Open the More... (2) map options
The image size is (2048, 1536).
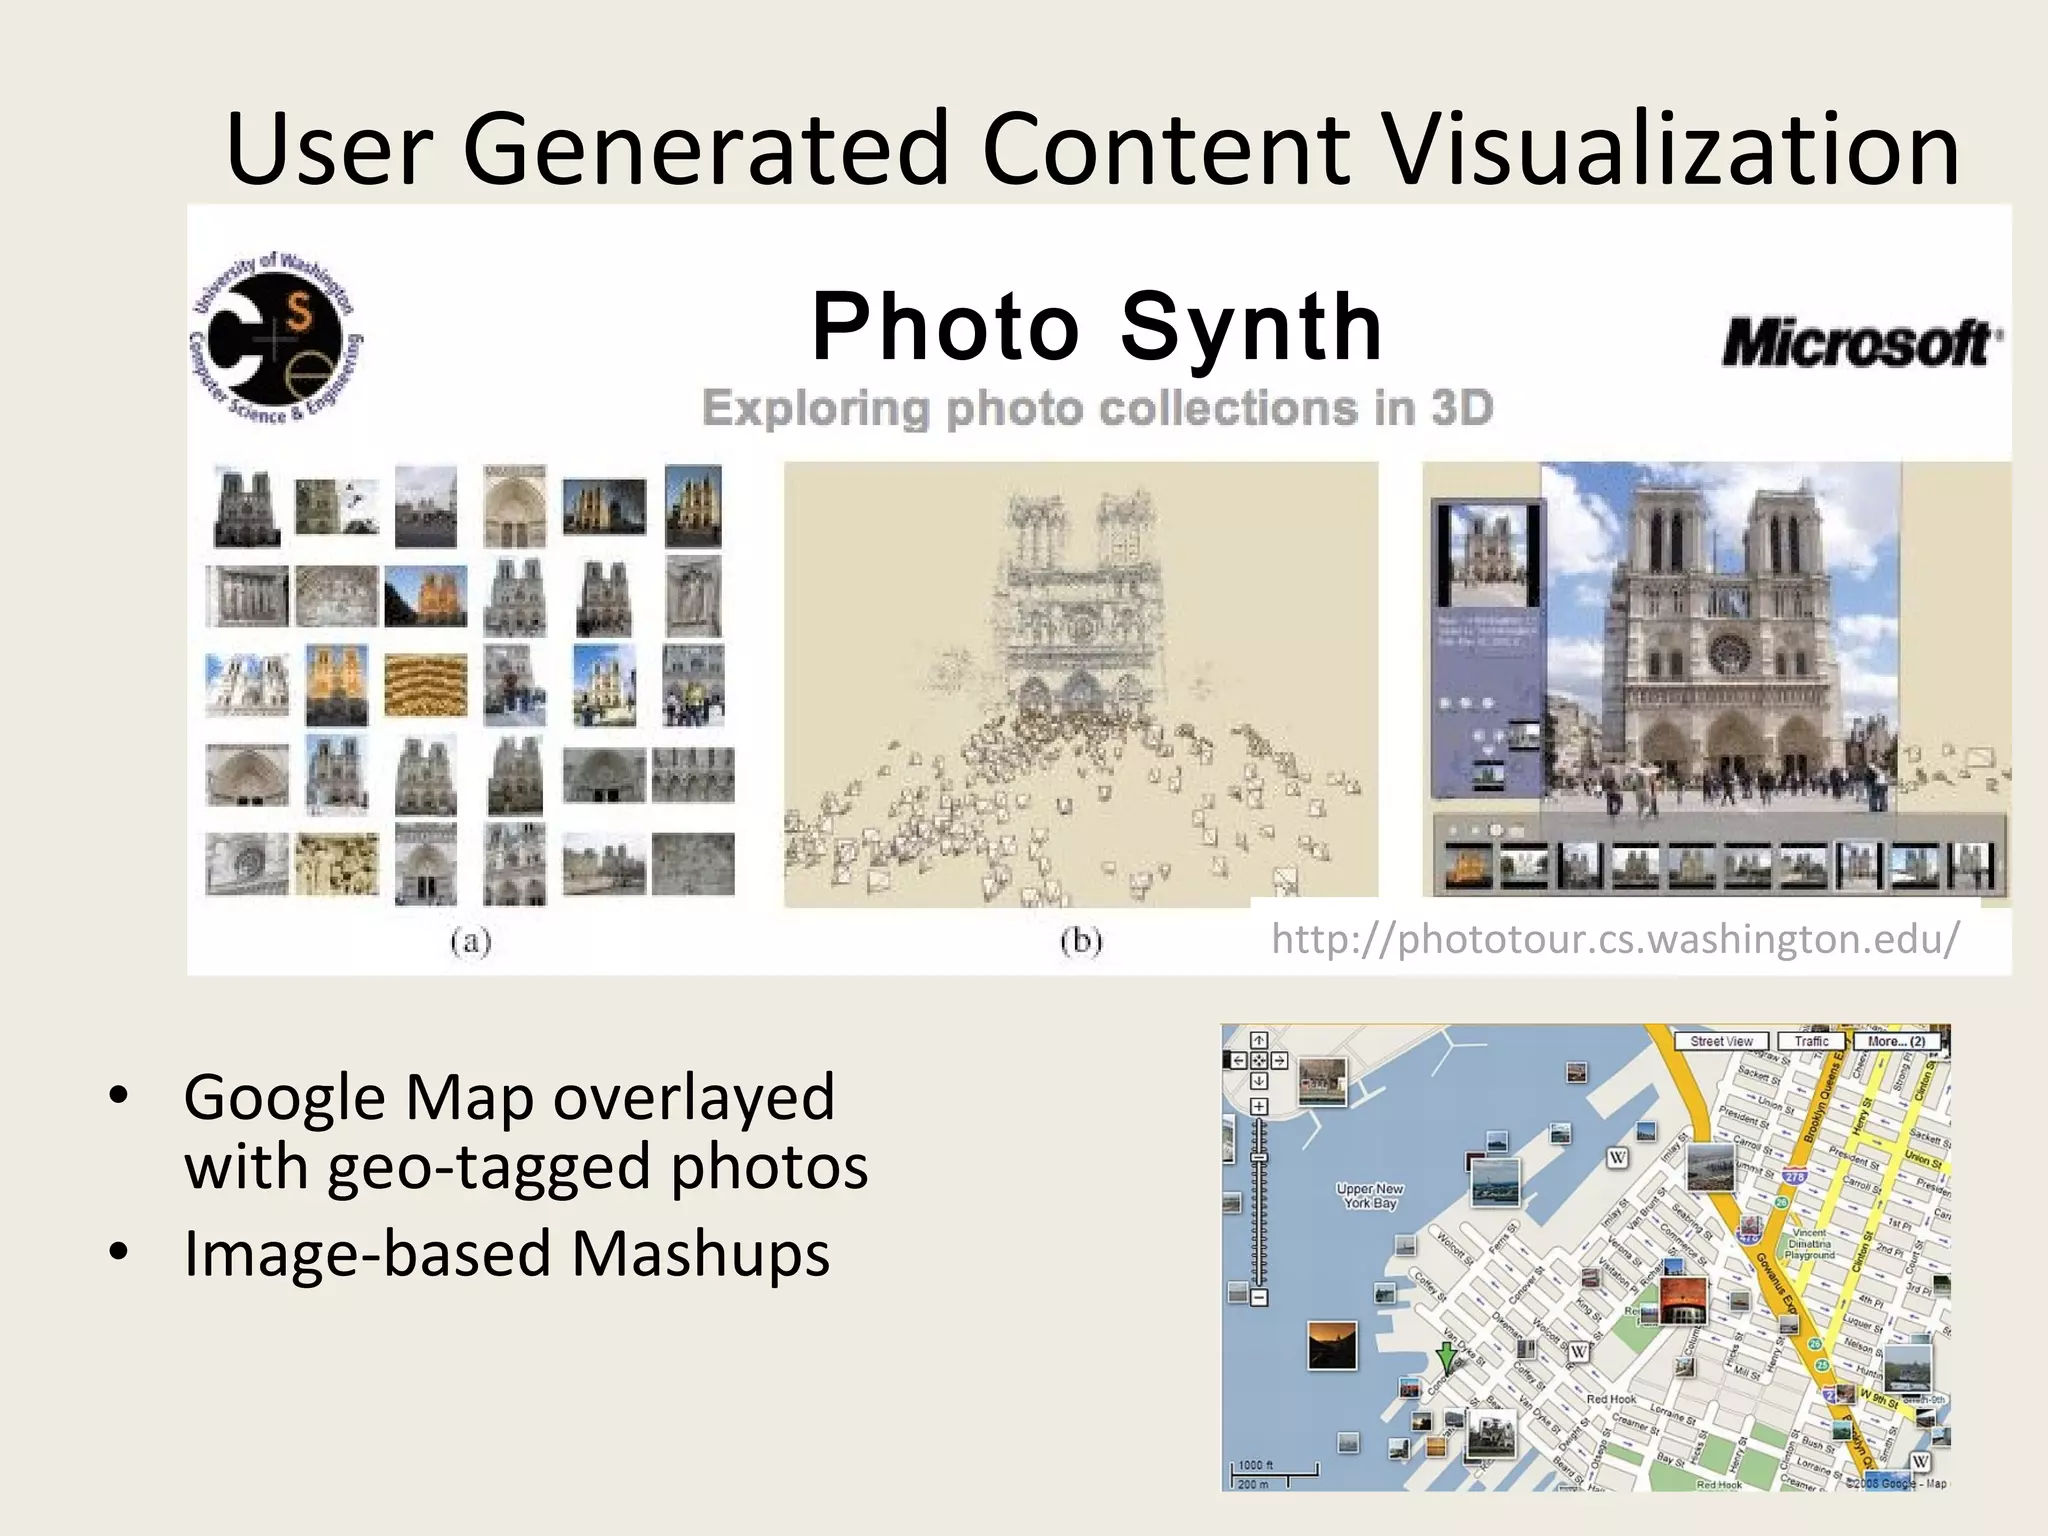coord(1896,1041)
